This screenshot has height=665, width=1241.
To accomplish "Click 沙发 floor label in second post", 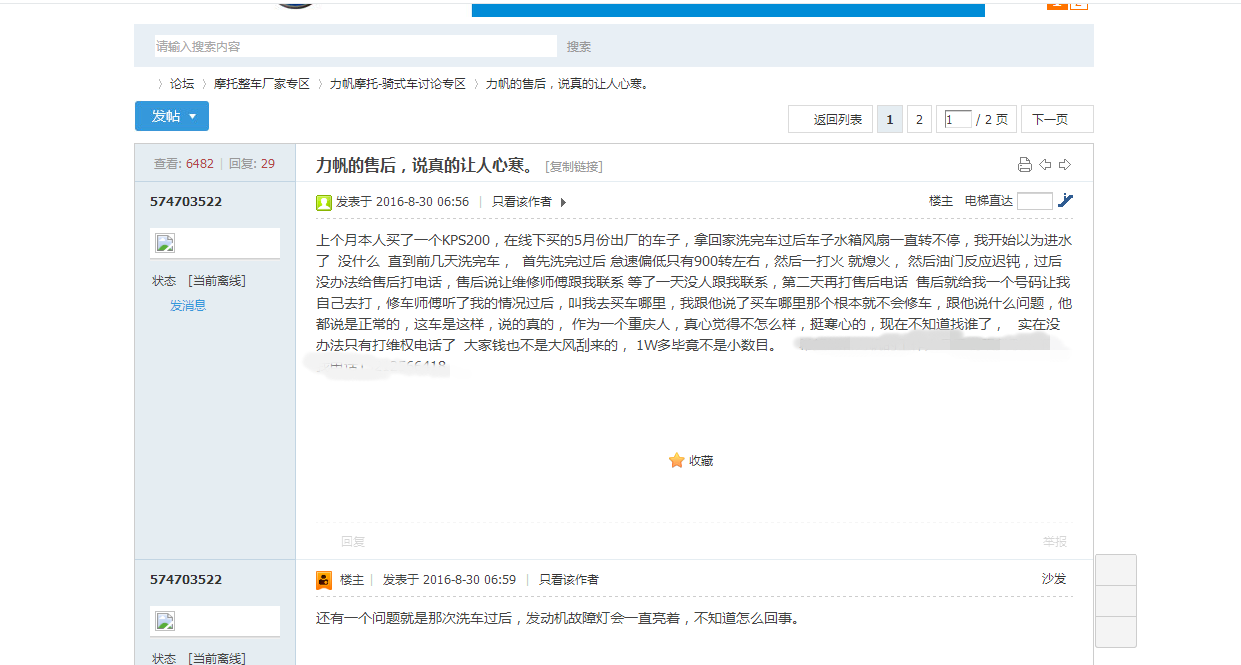I will click(1054, 579).
